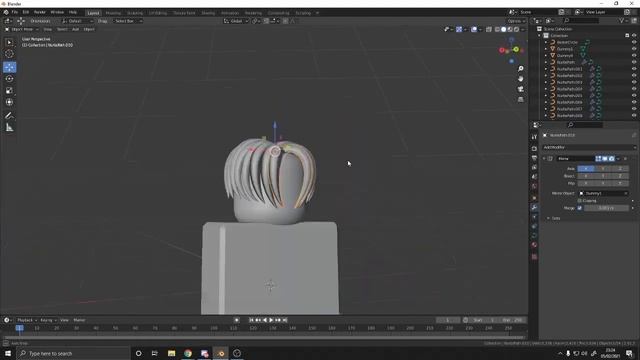Toggle Flip X button in Mirror modifier

pyautogui.click(x=586, y=183)
